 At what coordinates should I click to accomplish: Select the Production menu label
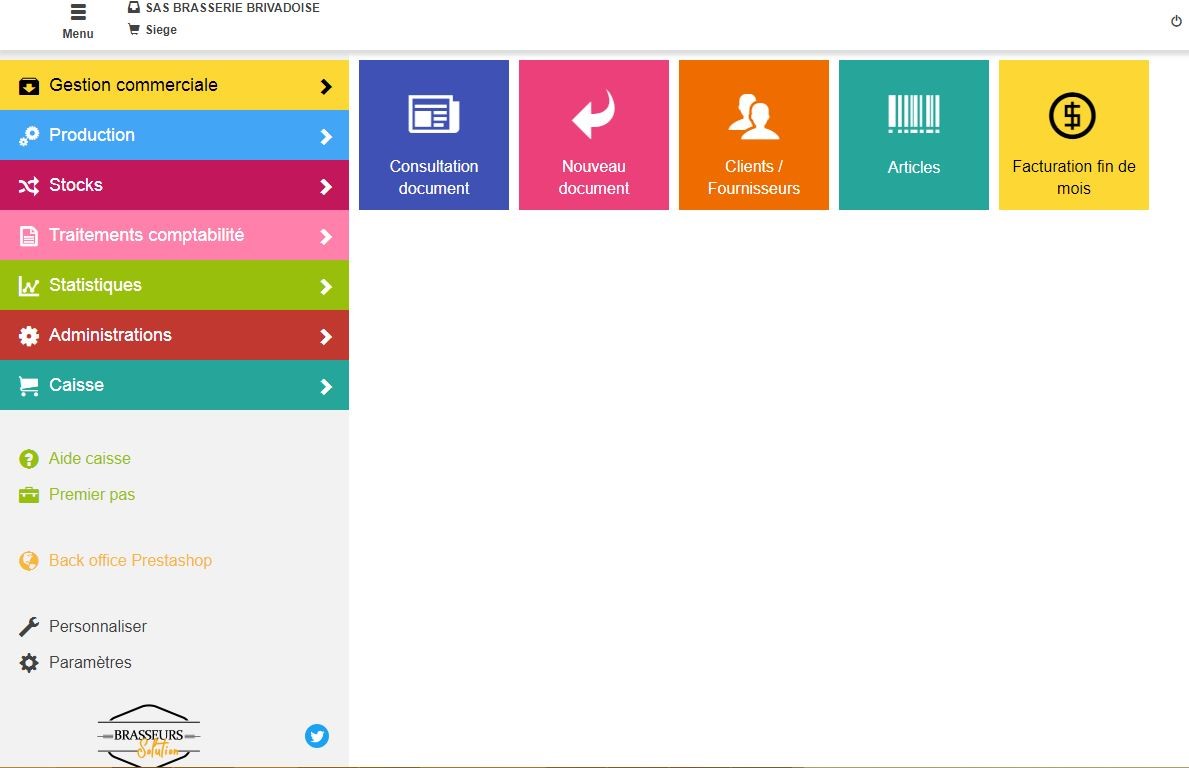92,135
